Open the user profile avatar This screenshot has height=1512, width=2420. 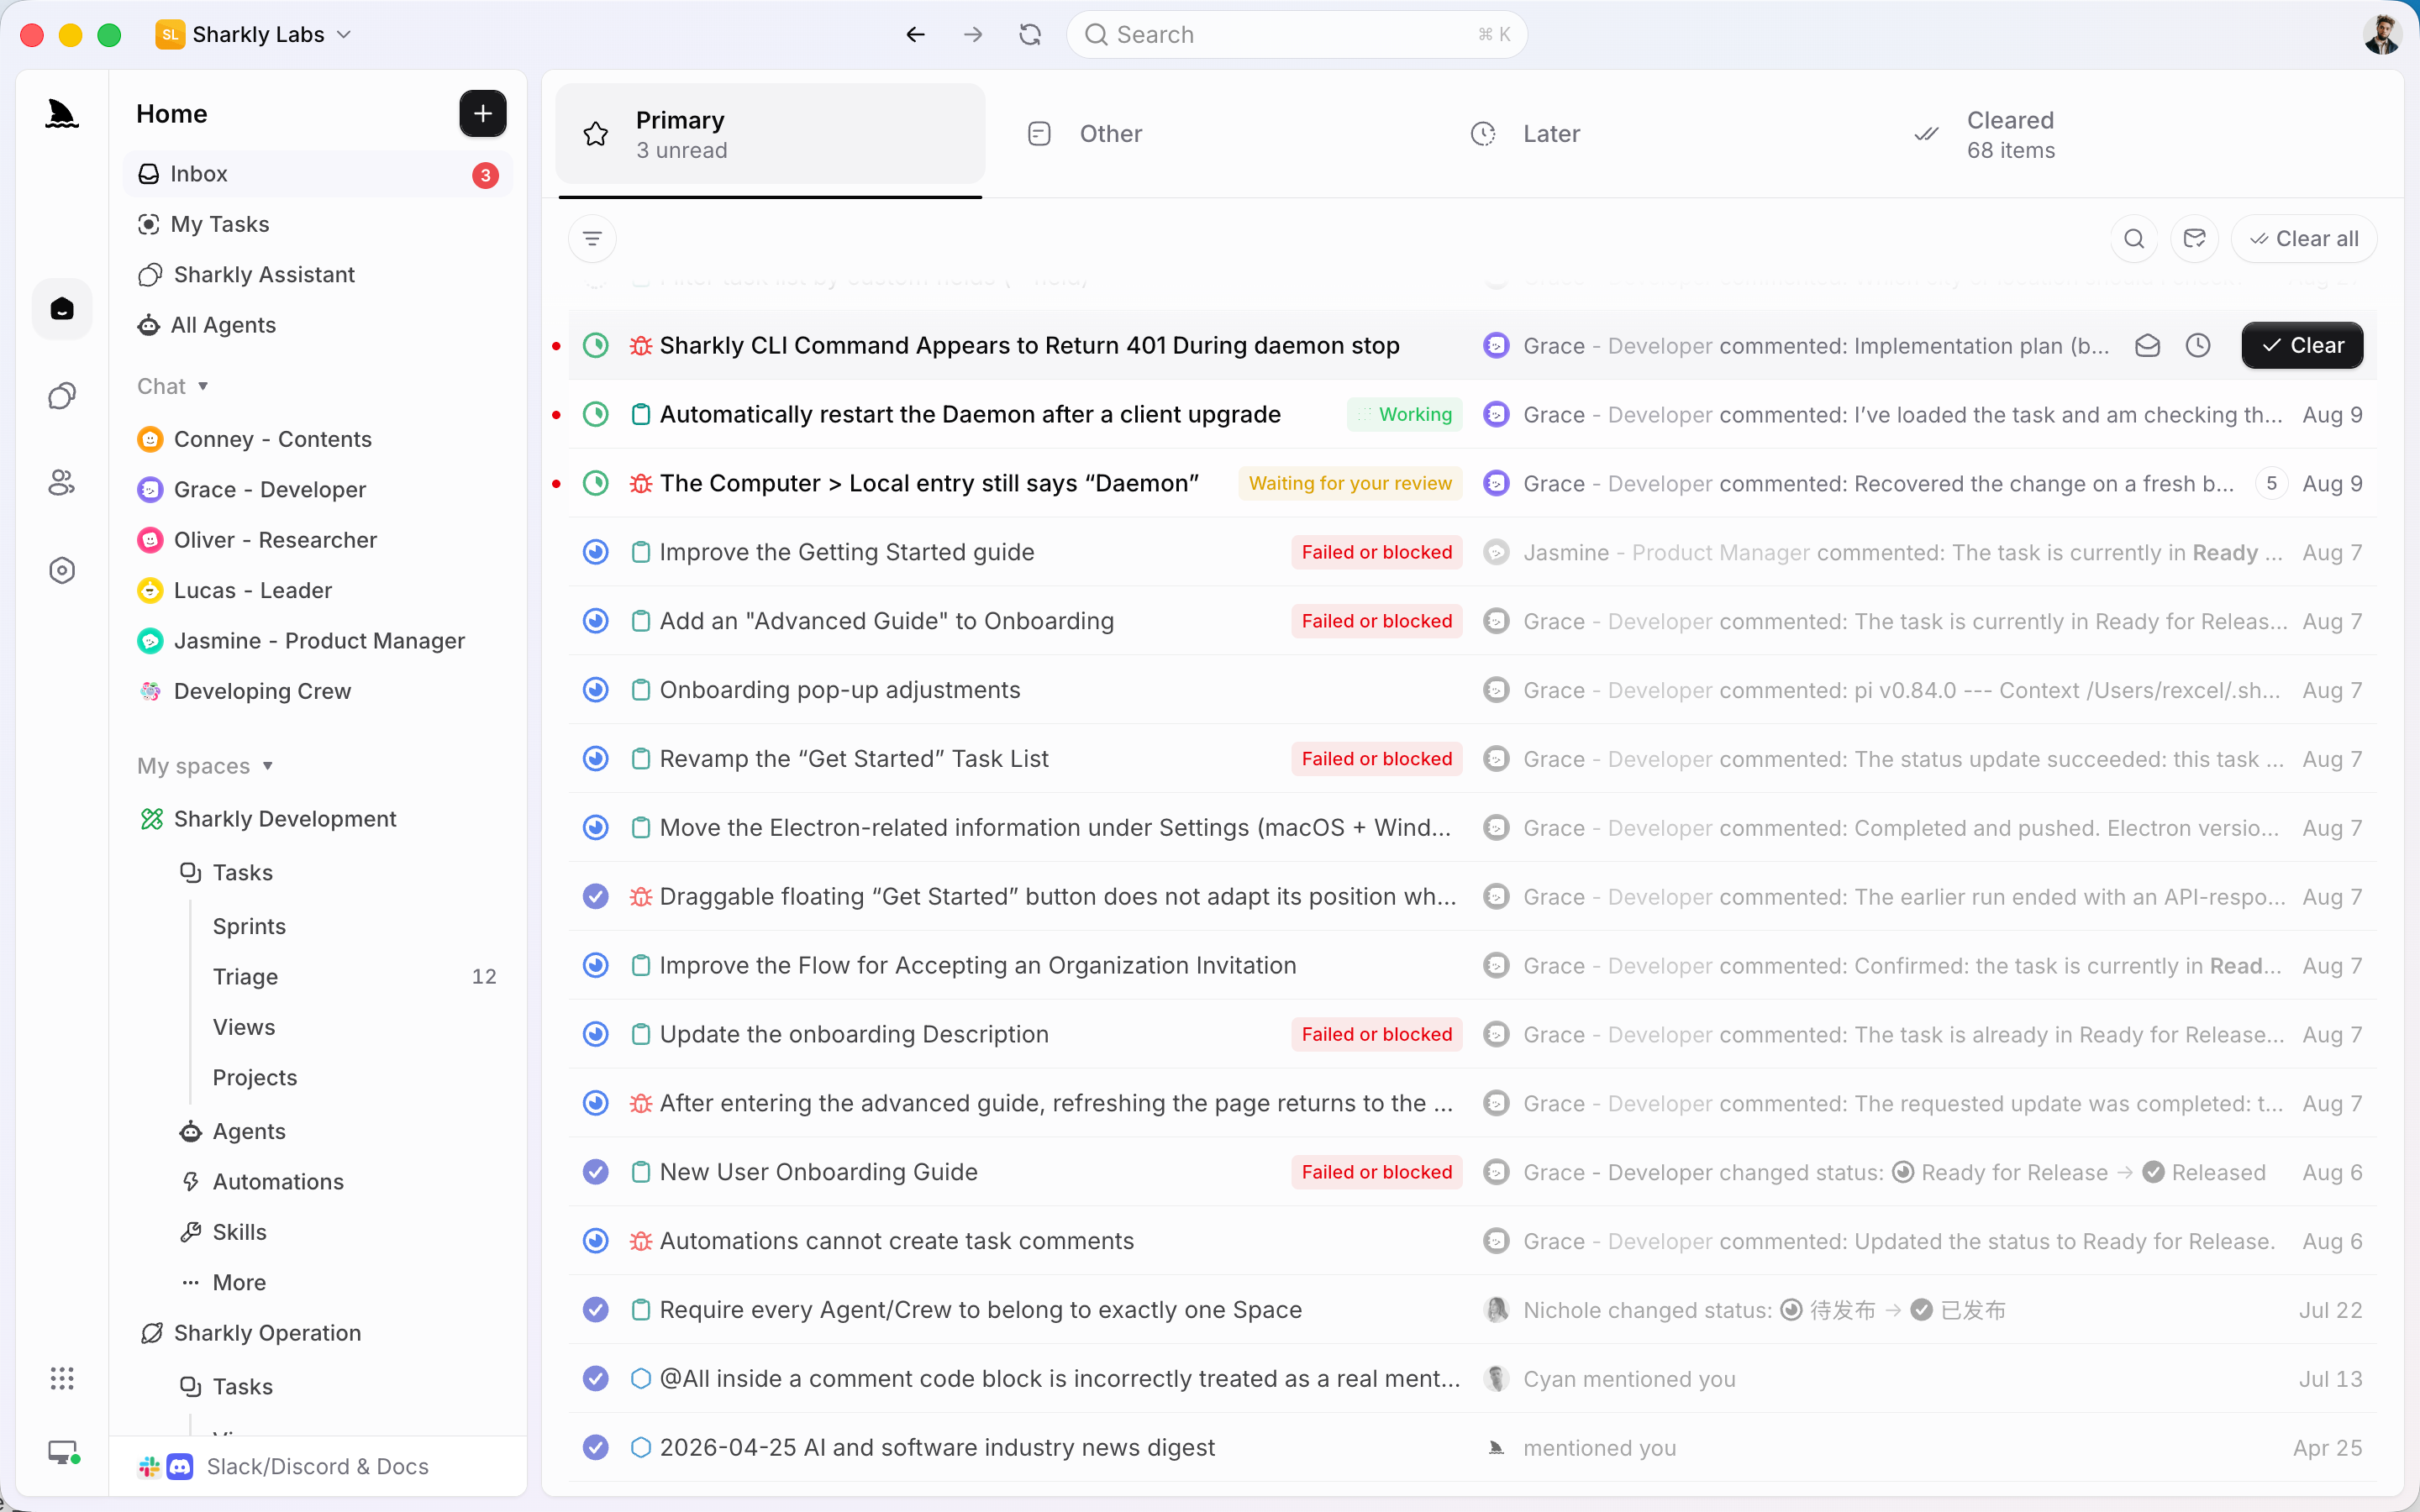2382,35
